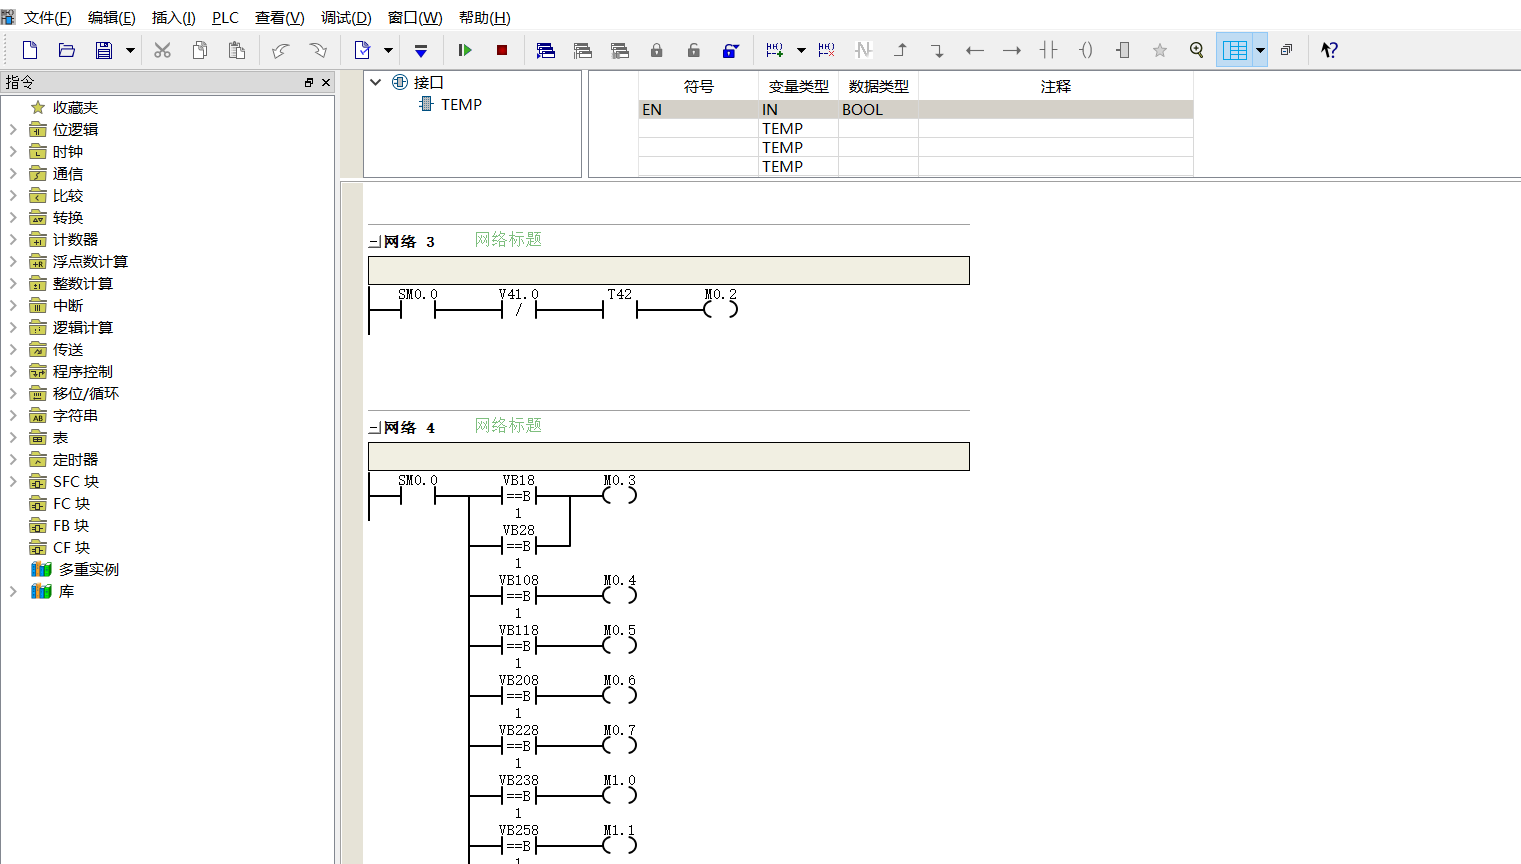Insert a box instruction

pyautogui.click(x=1123, y=50)
